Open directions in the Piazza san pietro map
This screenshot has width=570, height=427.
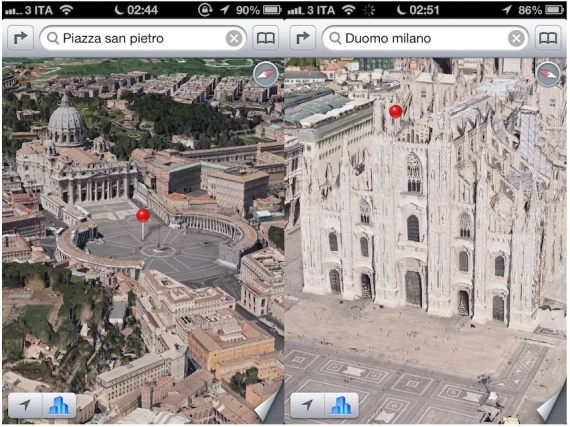tap(20, 38)
